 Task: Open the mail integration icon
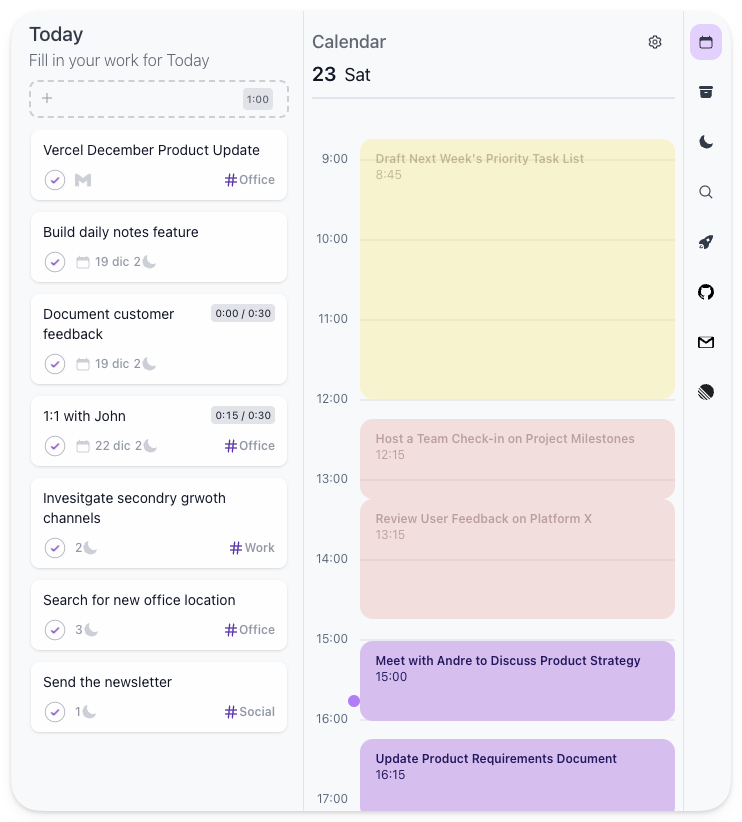(705, 342)
